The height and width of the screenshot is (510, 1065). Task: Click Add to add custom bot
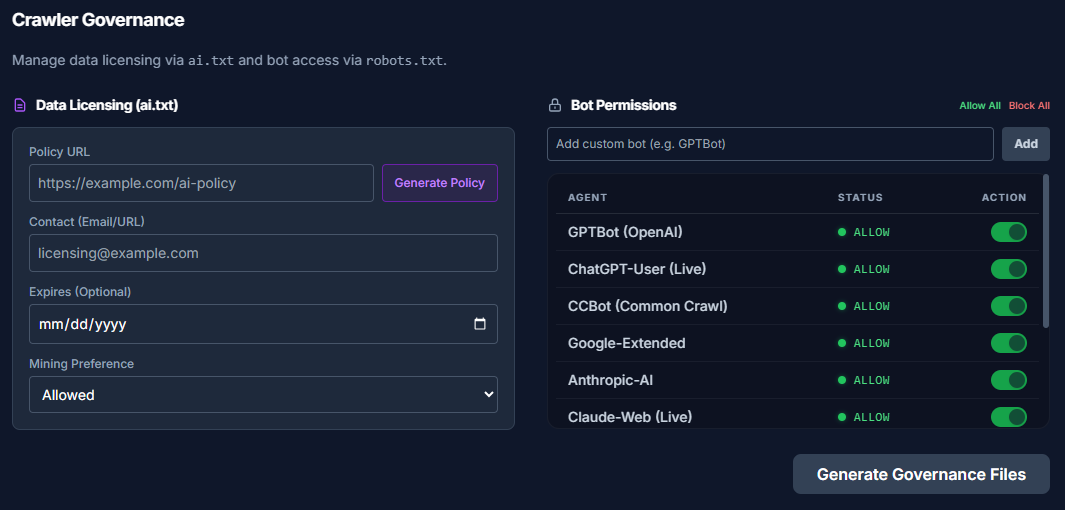tap(1026, 144)
